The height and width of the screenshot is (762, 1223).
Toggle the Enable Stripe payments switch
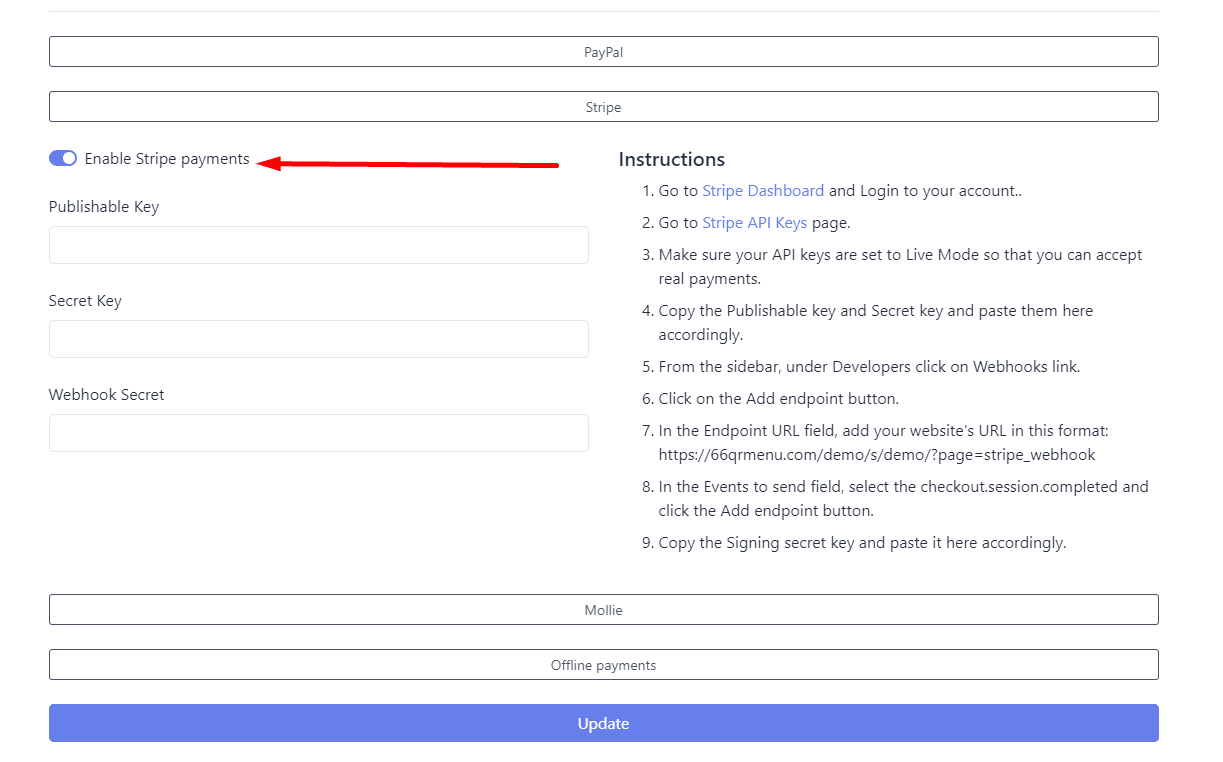pos(63,159)
